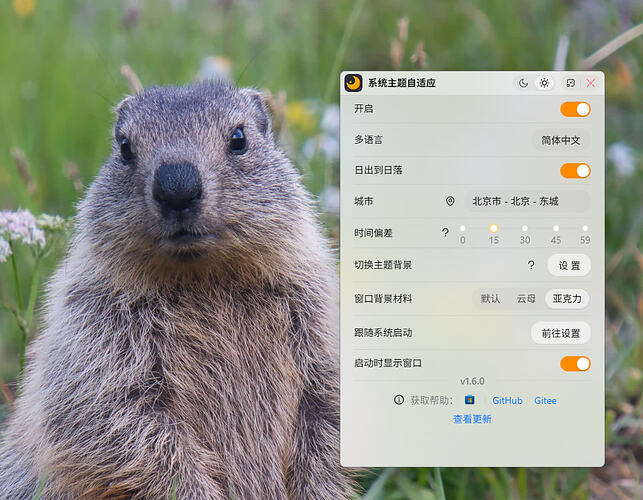The height and width of the screenshot is (500, 643).
Task: Click the 多语言 label
Action: 368,139
